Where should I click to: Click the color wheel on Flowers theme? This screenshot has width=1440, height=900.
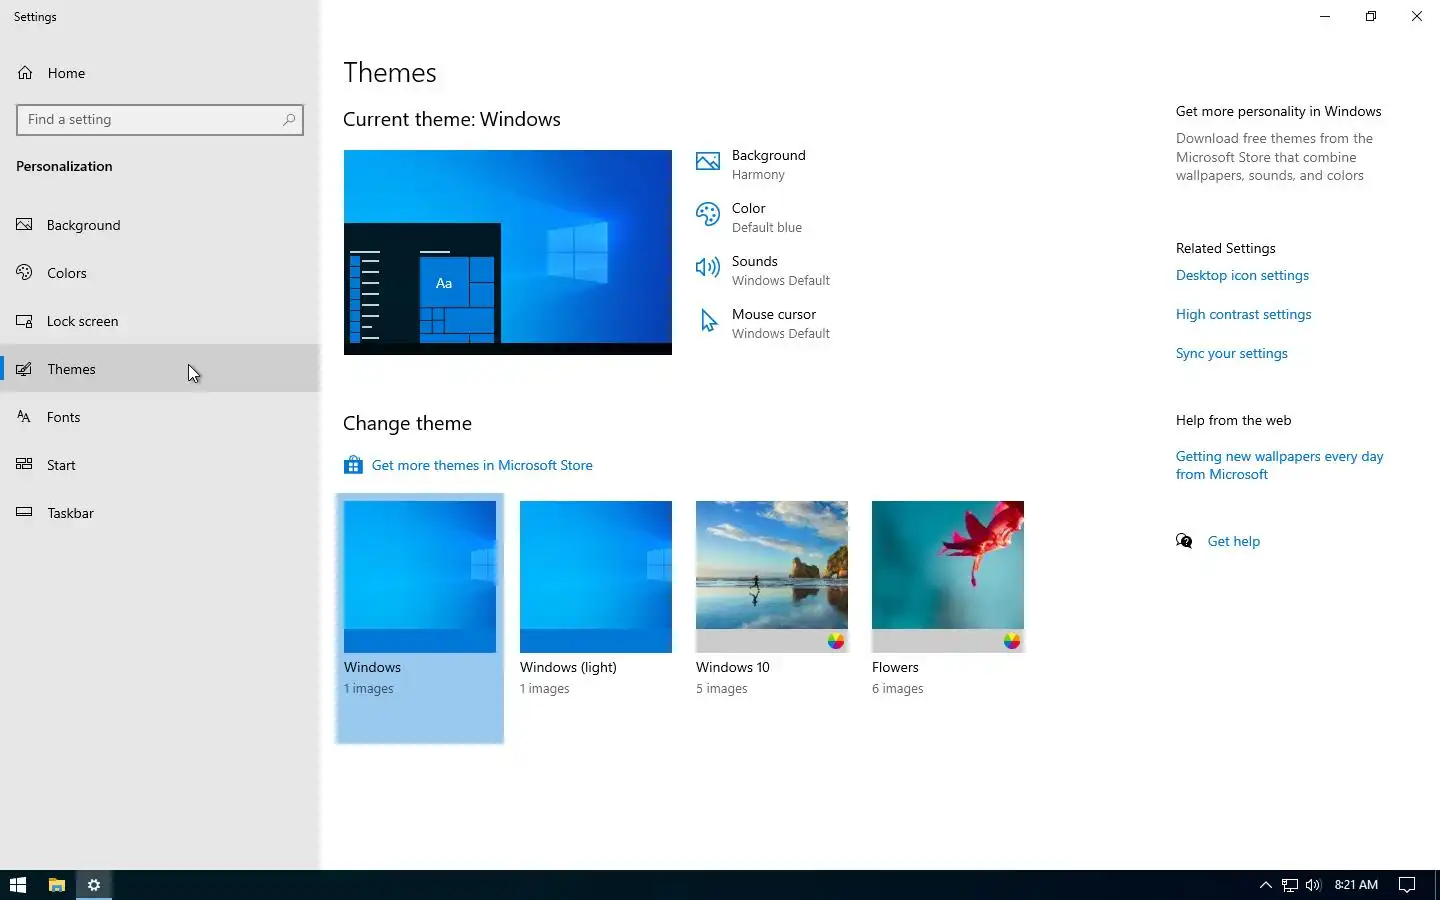point(1012,641)
